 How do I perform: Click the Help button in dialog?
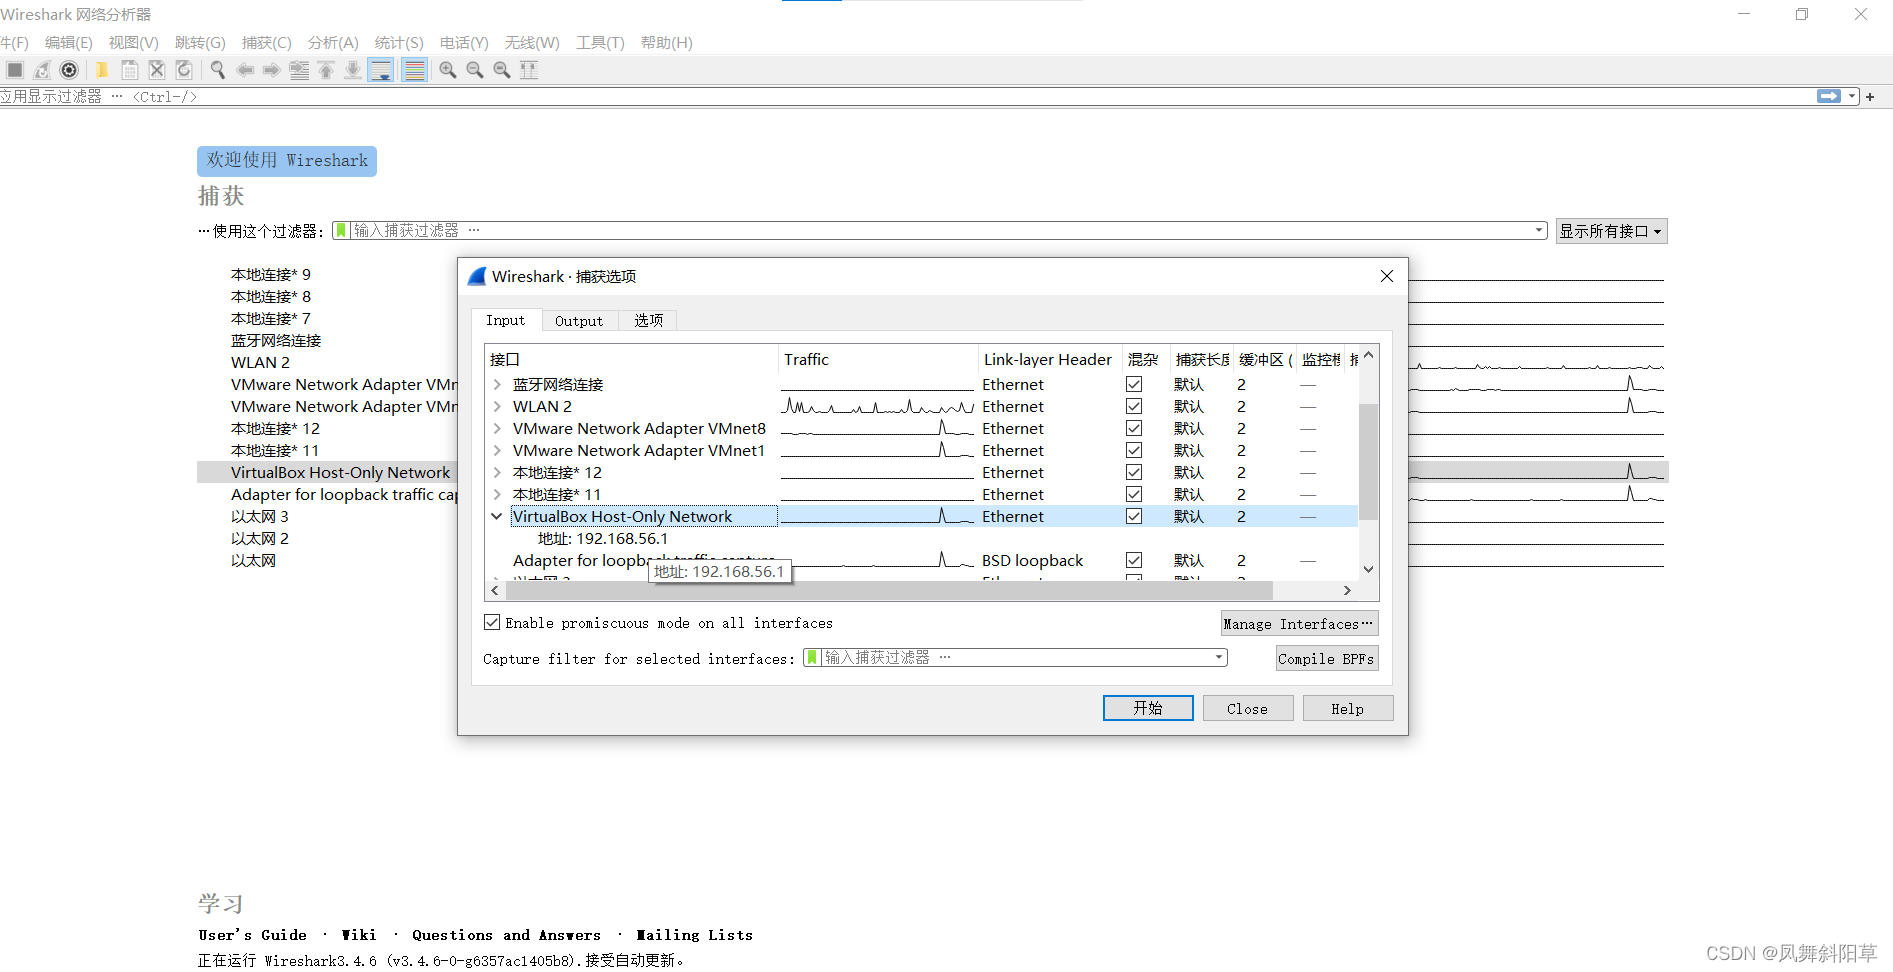1347,708
